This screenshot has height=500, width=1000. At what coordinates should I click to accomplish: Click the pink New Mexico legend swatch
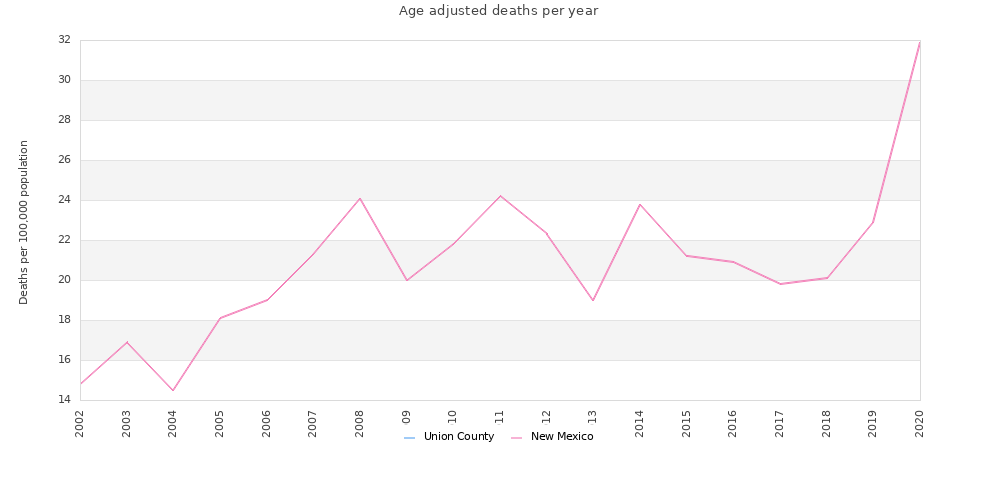pos(517,438)
